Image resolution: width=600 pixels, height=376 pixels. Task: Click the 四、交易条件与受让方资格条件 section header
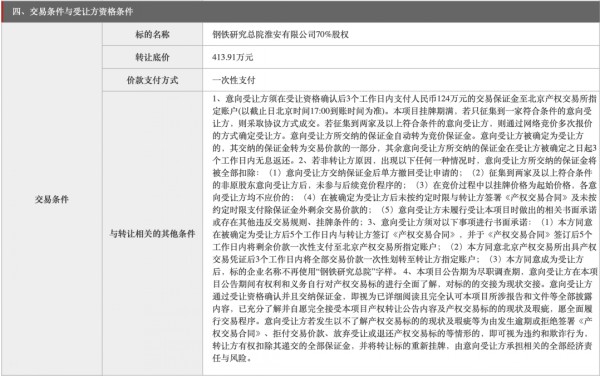coord(73,11)
